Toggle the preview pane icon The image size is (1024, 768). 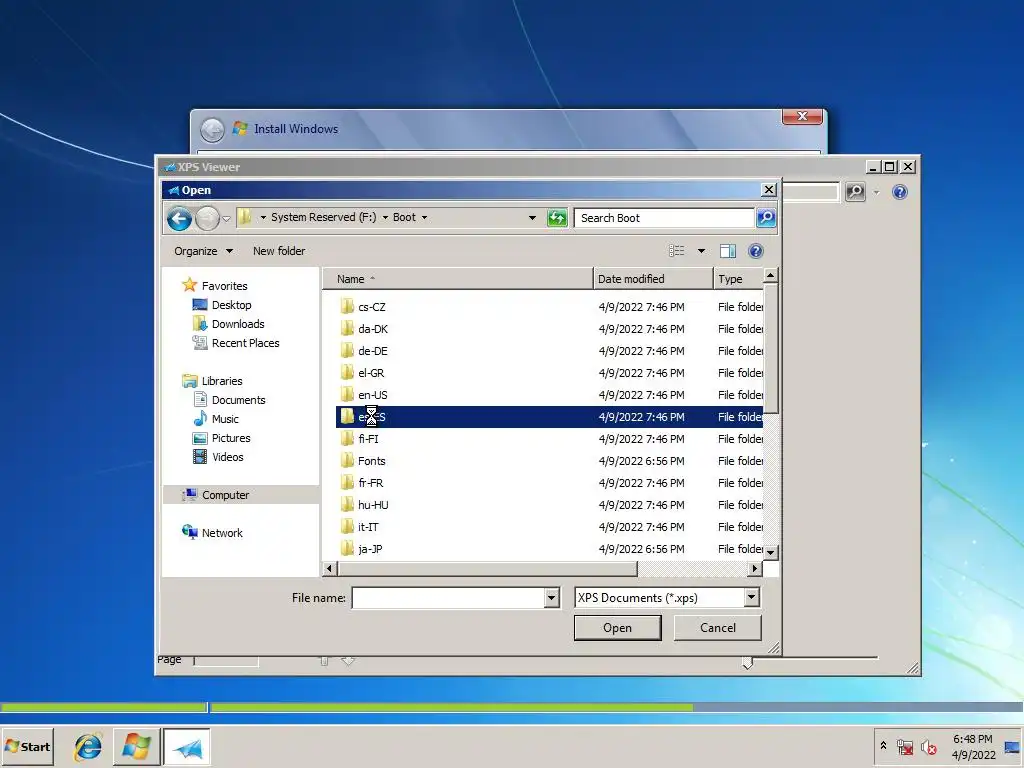728,251
